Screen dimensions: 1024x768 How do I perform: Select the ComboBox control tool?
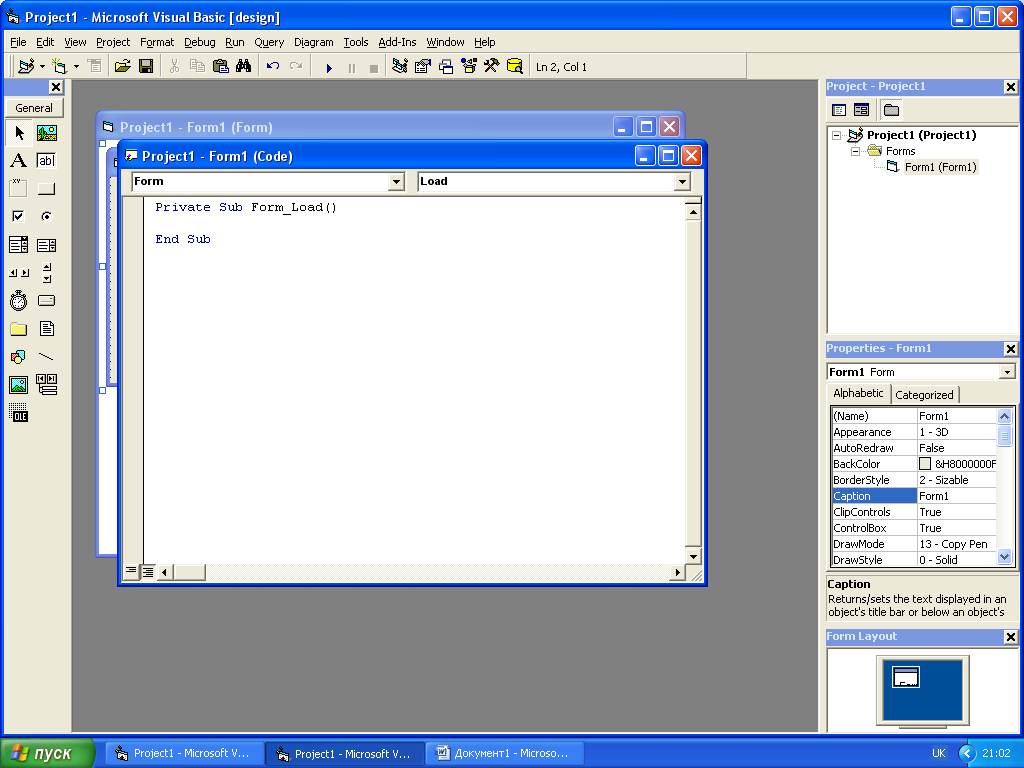[19, 245]
